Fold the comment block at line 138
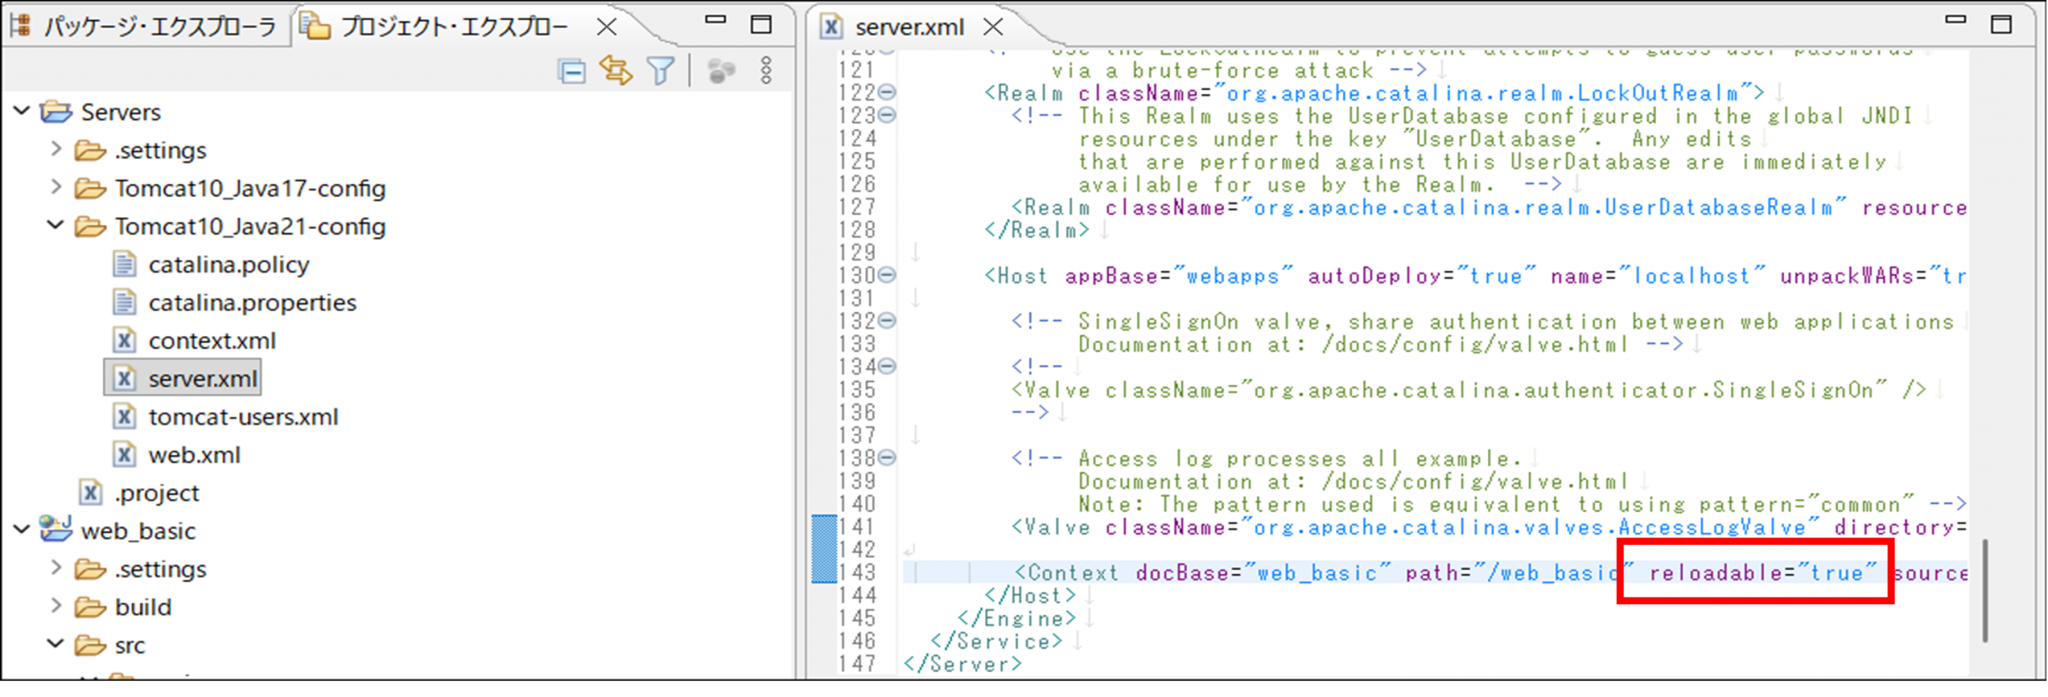This screenshot has height=697, width=2048. click(x=887, y=458)
